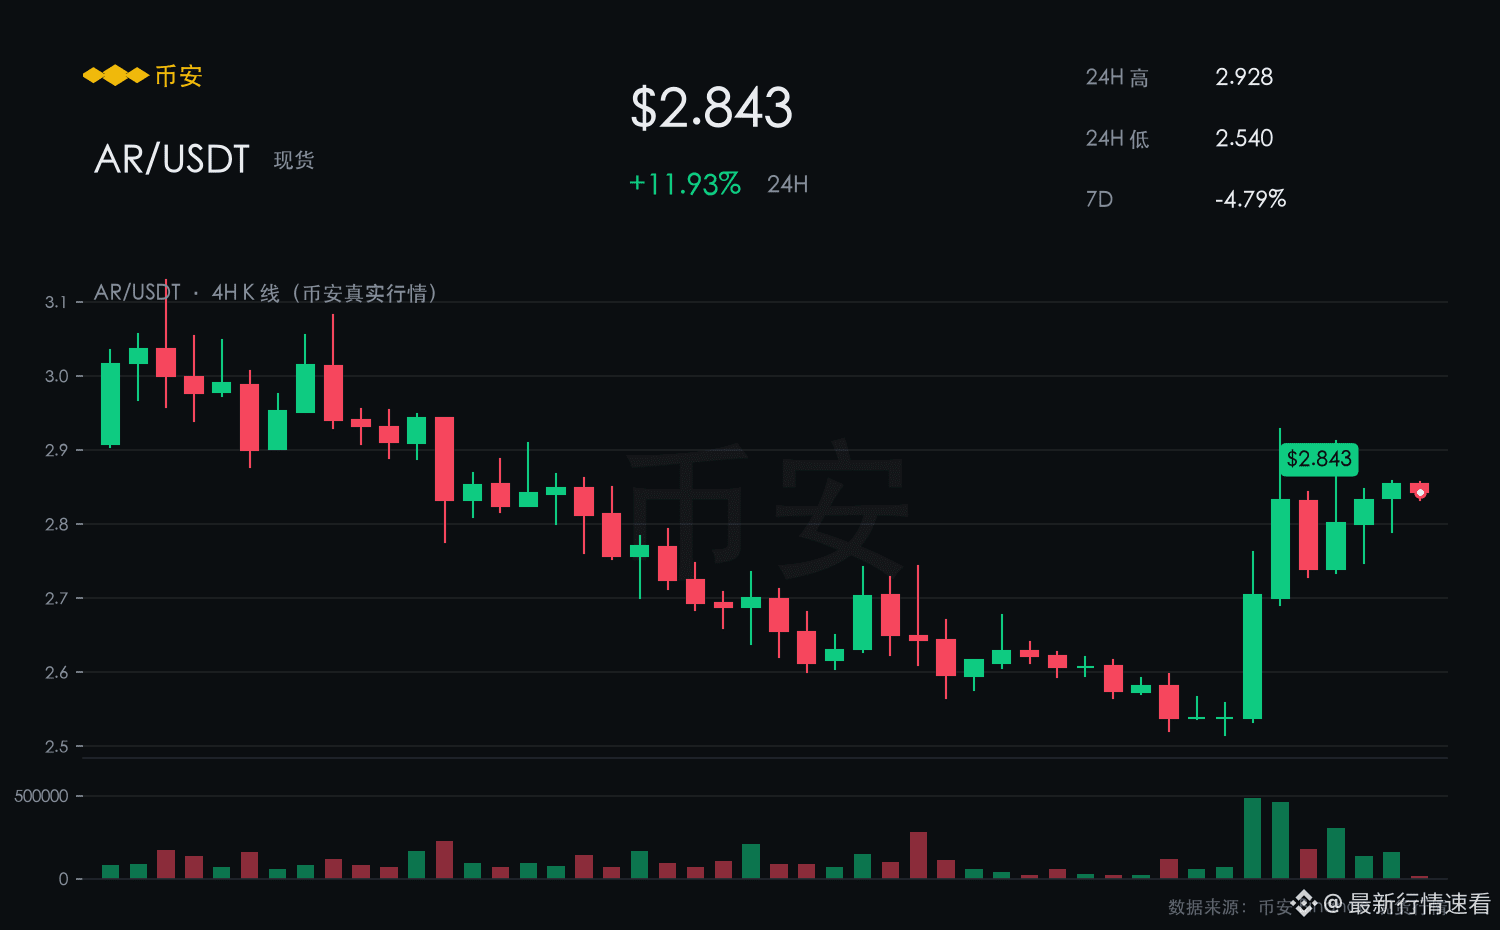Screen dimensions: 1500x930
Task: Click the 3.0 price axis label
Action: tap(57, 376)
